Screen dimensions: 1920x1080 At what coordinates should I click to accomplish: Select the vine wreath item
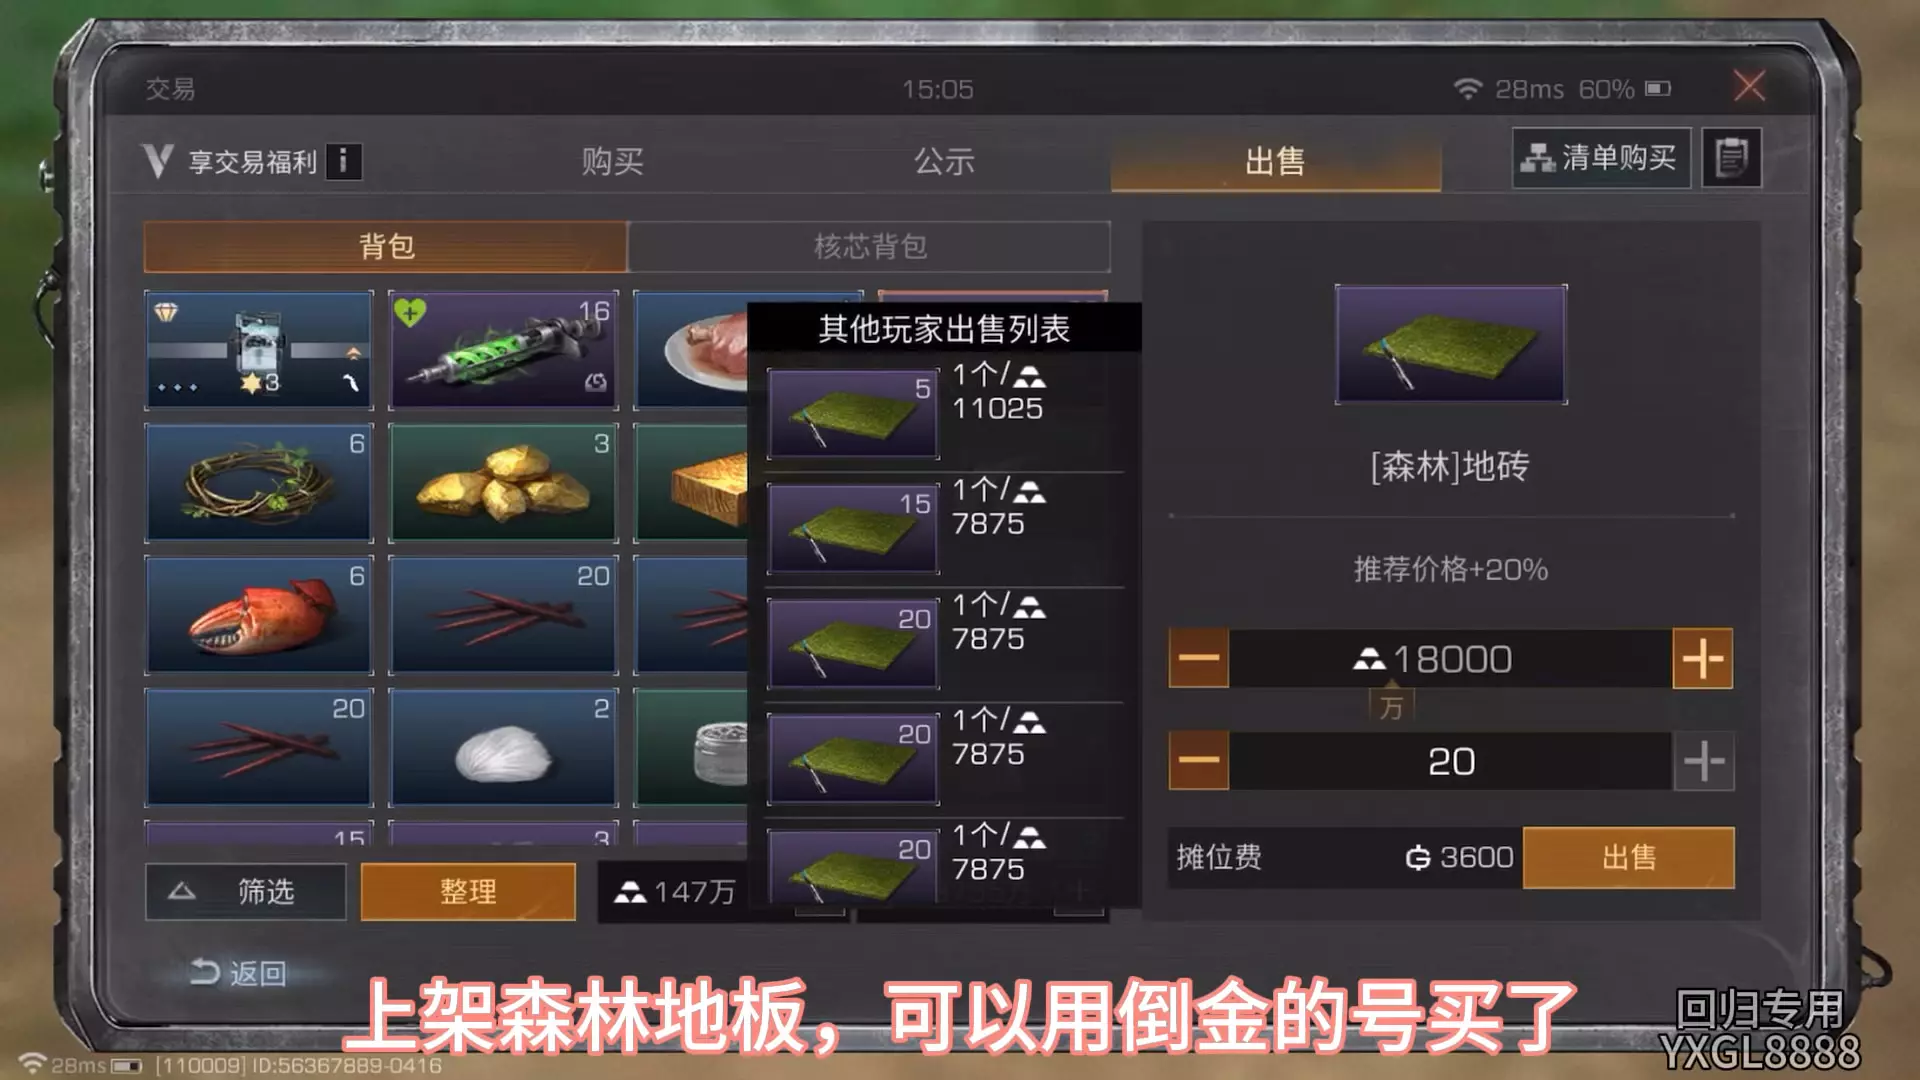click(x=259, y=482)
